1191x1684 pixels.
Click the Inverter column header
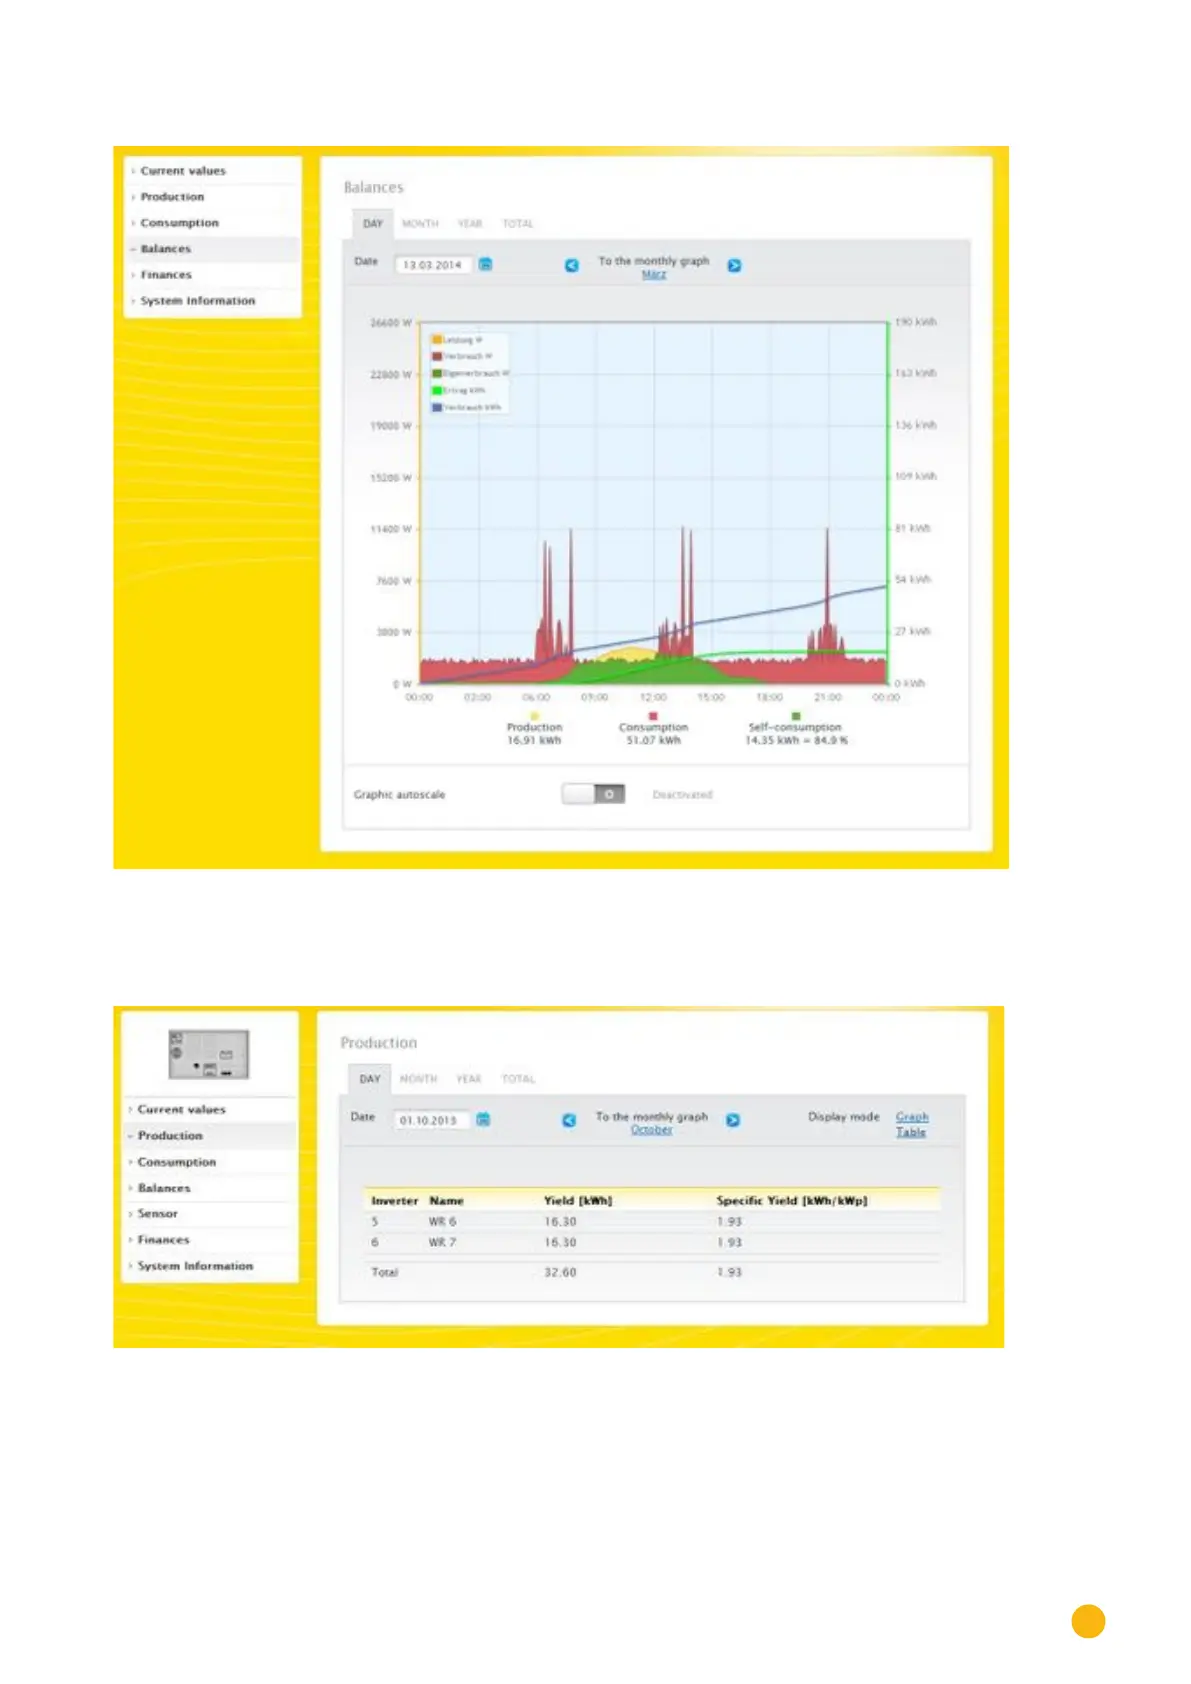click(395, 1201)
